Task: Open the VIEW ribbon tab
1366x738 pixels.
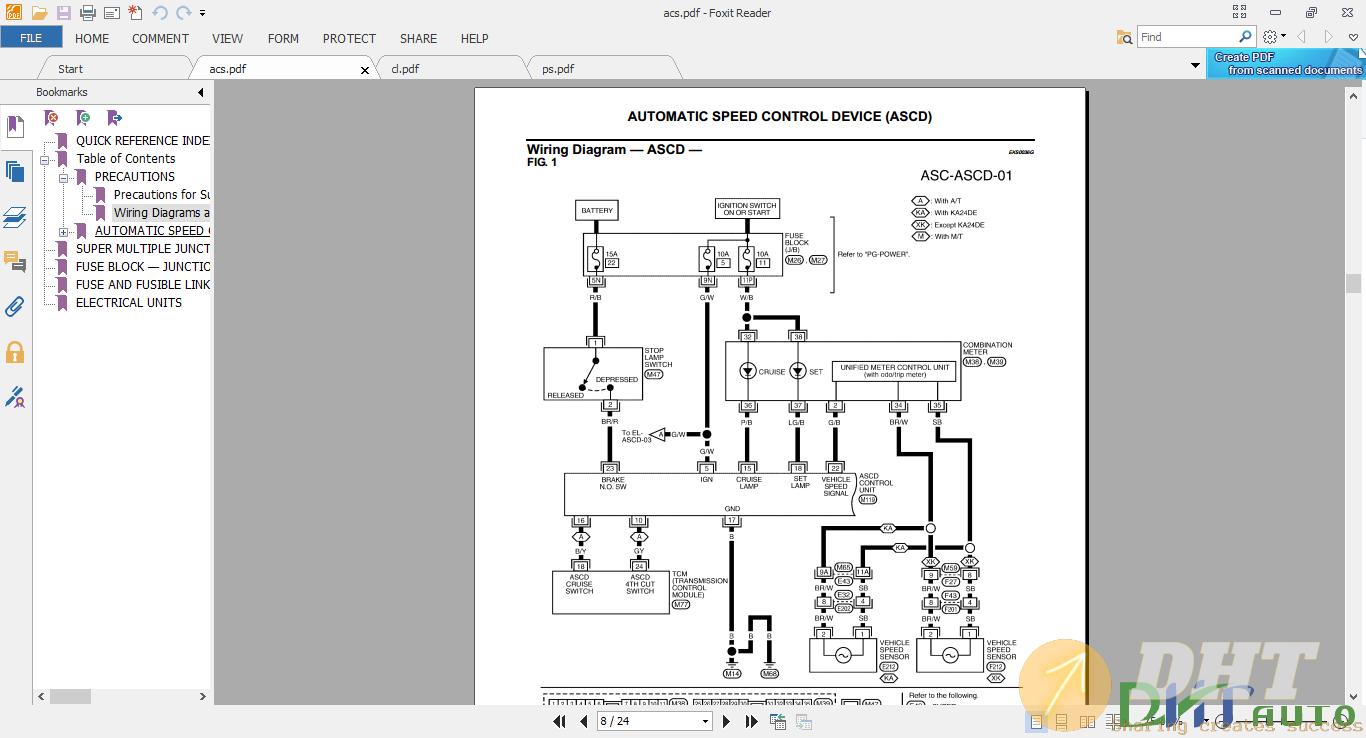Action: 227,38
